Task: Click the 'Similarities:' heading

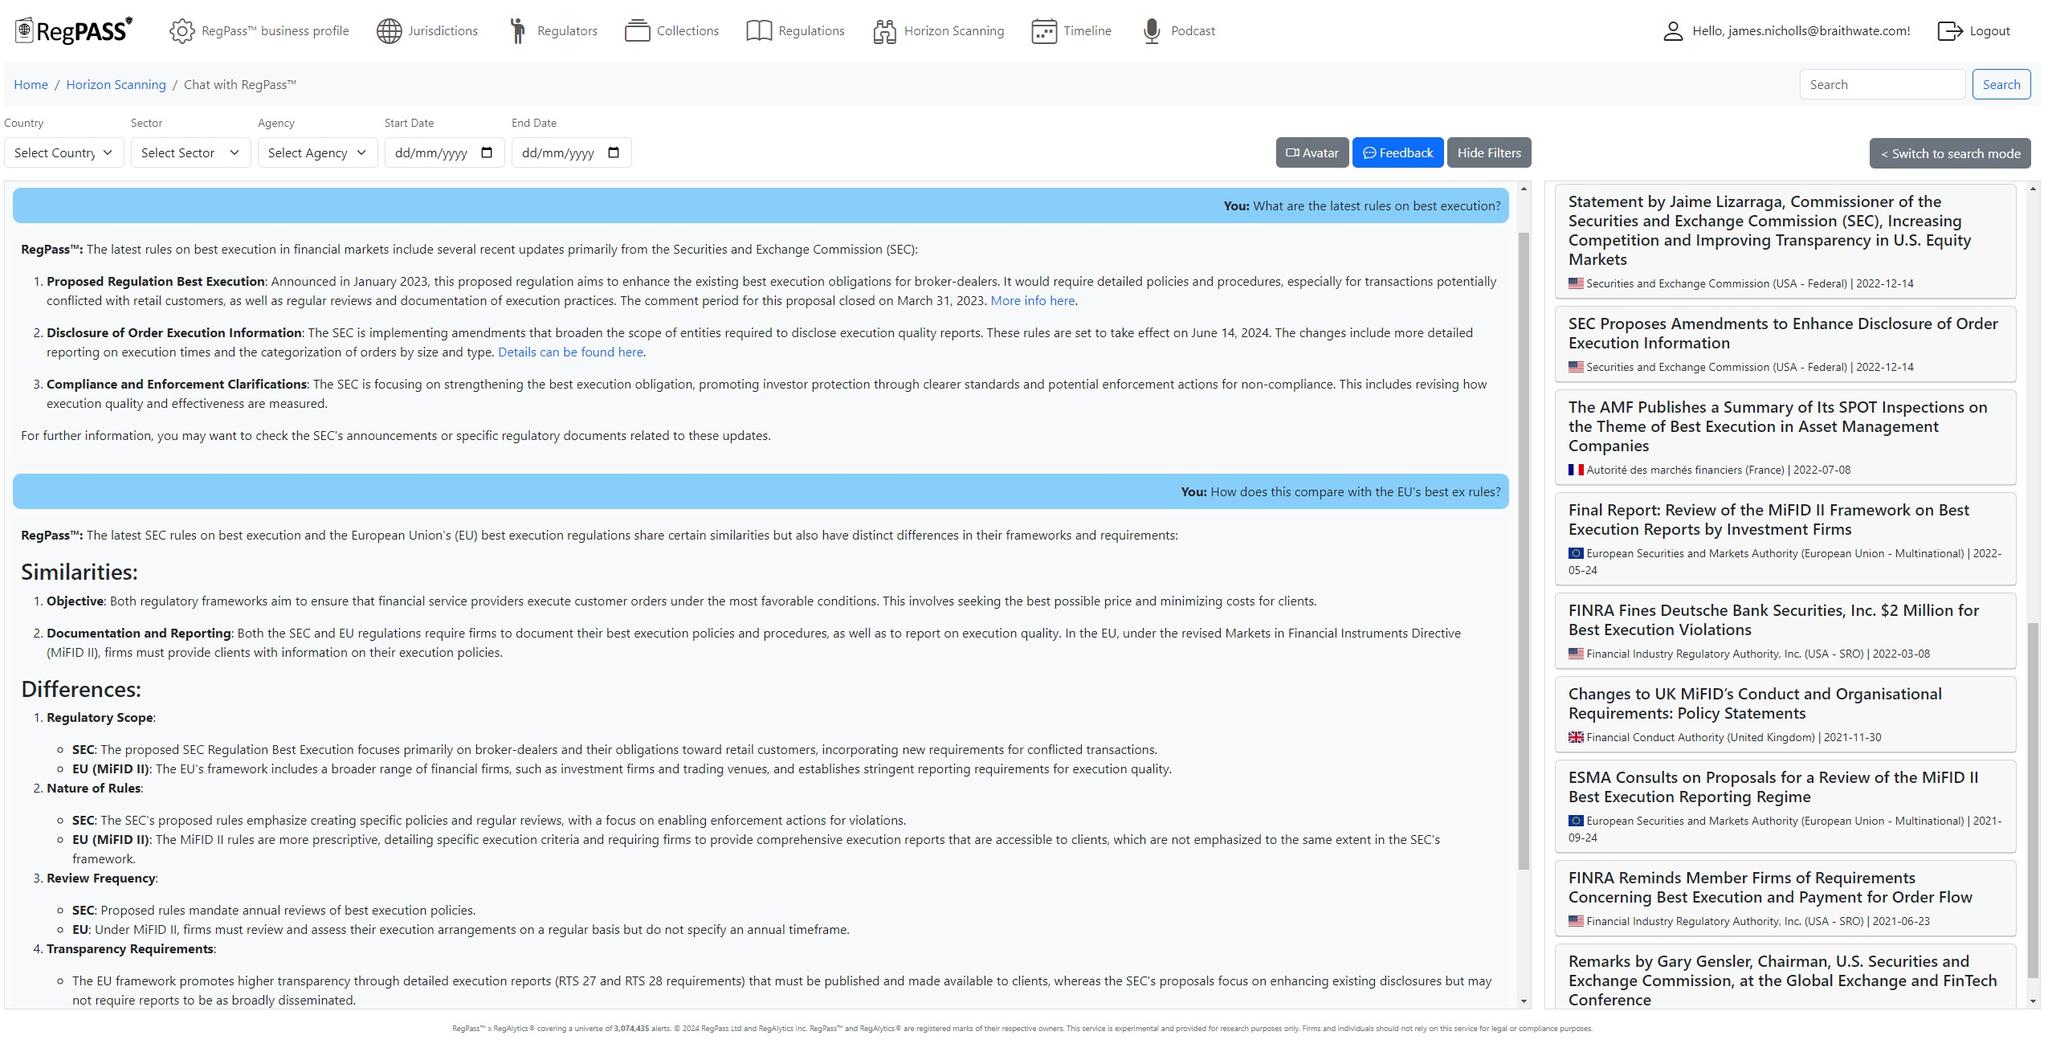Action: point(79,572)
